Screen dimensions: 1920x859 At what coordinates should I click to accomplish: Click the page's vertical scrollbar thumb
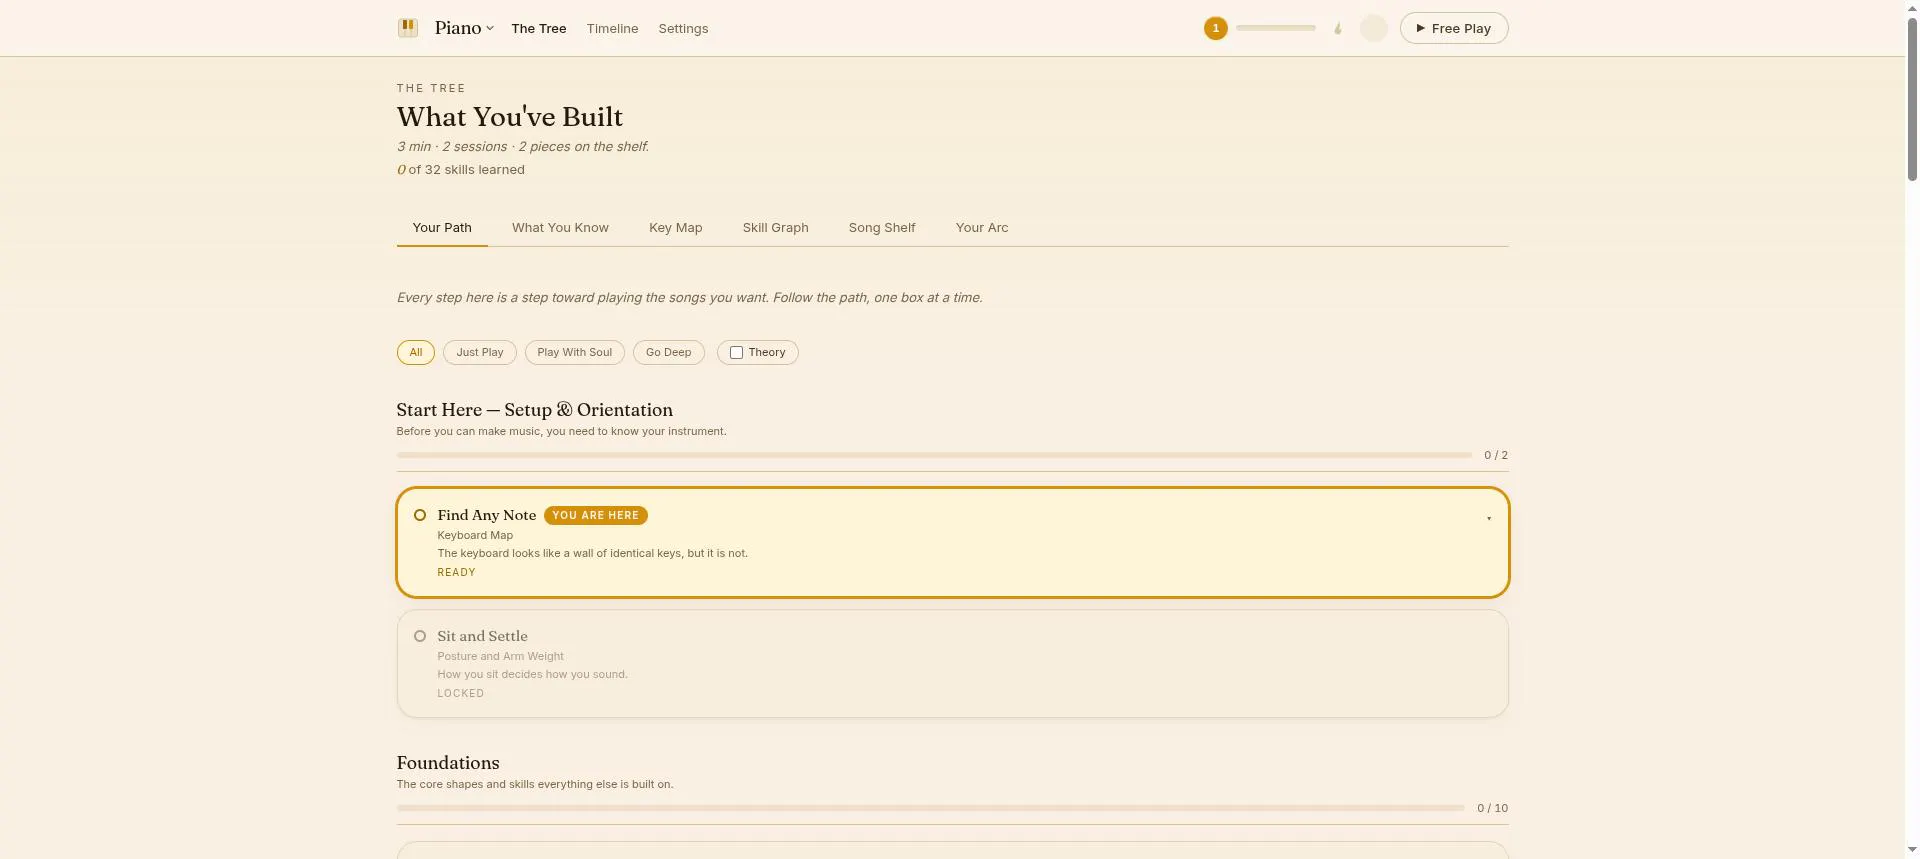click(x=1912, y=98)
